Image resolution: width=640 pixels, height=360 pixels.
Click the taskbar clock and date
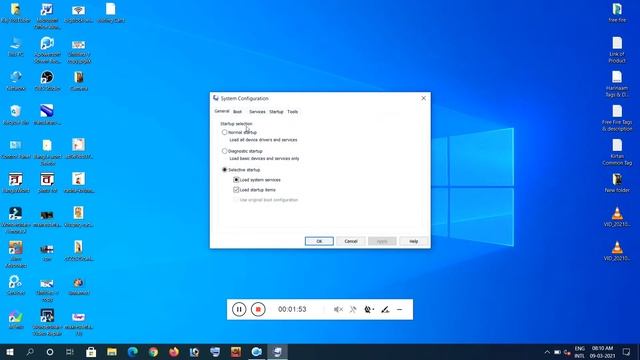click(602, 352)
